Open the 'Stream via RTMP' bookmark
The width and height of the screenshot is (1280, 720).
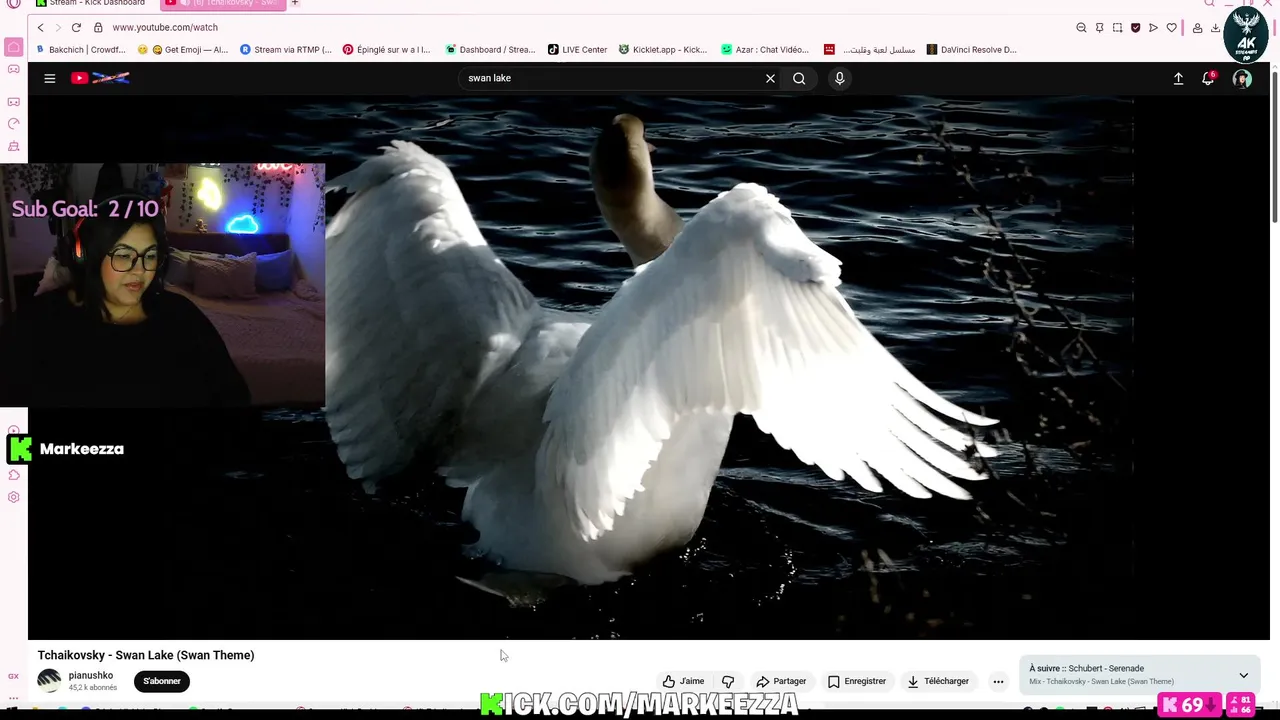(x=286, y=49)
